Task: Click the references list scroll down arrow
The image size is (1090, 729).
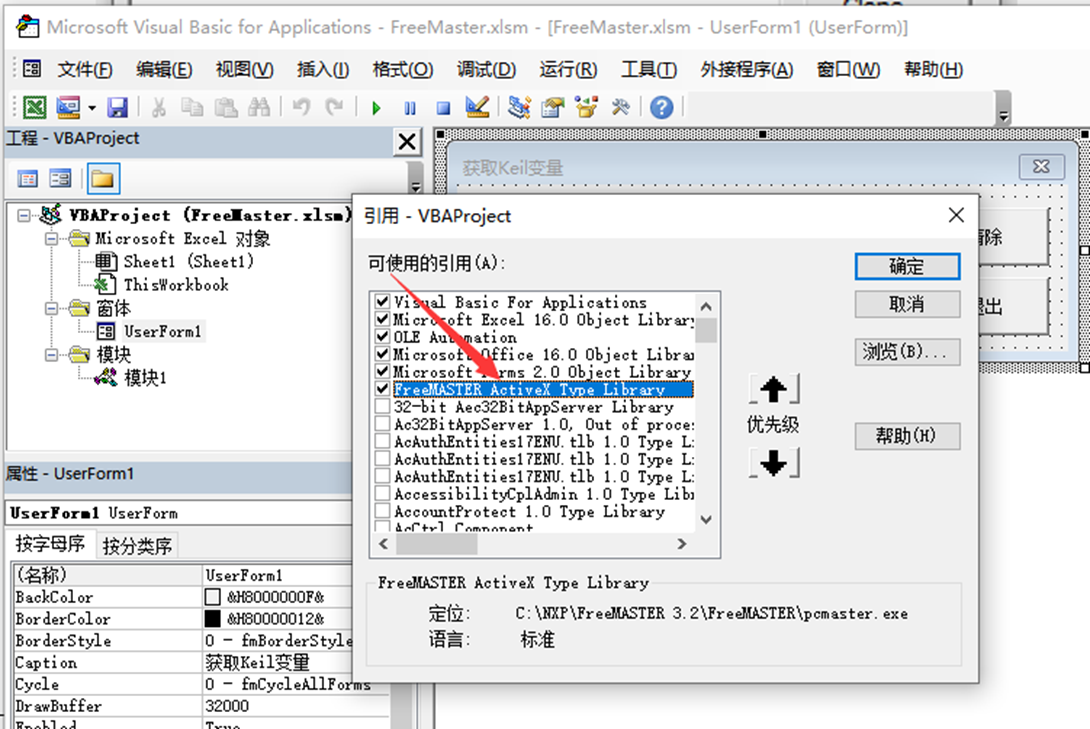Action: (x=706, y=520)
